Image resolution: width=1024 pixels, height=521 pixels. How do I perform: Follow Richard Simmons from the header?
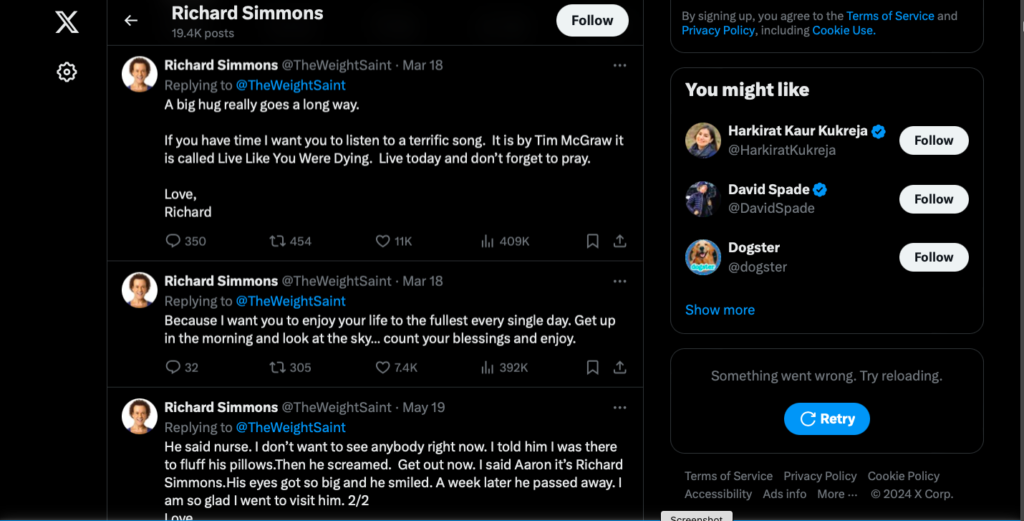point(592,20)
